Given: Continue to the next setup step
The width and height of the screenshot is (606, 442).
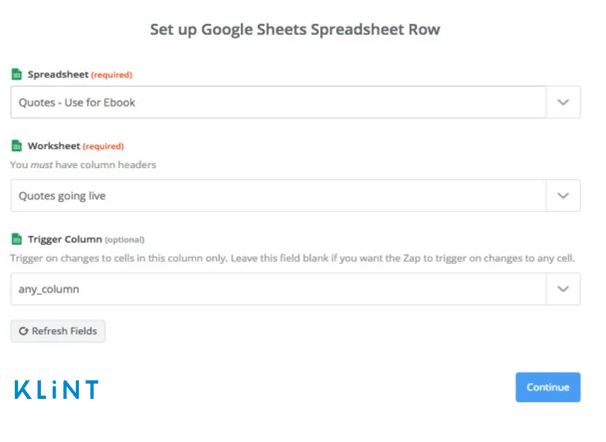Looking at the screenshot, I should click(548, 387).
